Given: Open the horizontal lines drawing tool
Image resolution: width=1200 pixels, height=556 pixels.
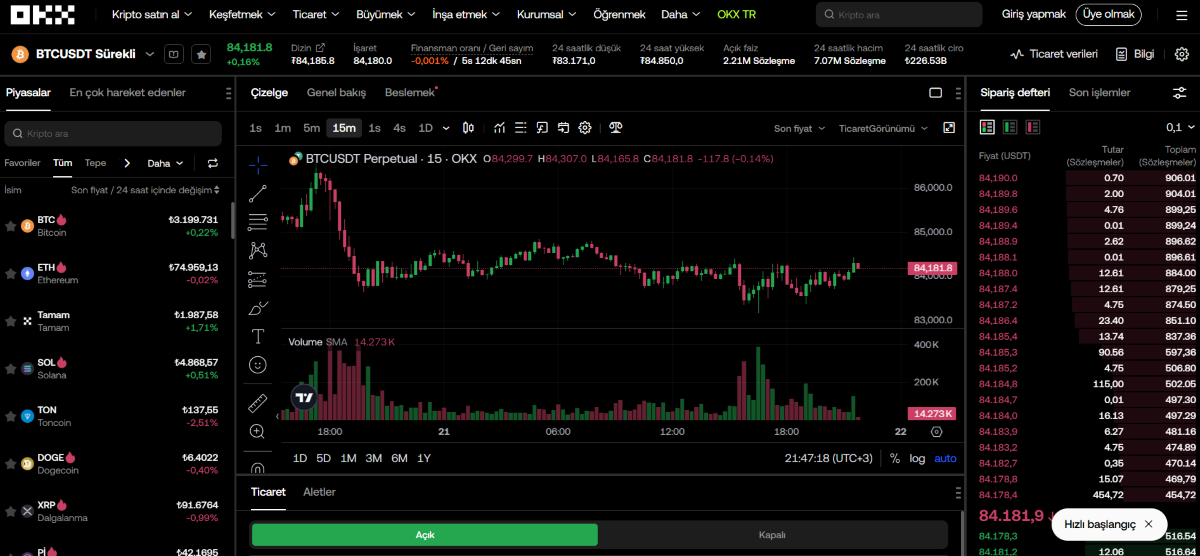Looking at the screenshot, I should point(257,222).
